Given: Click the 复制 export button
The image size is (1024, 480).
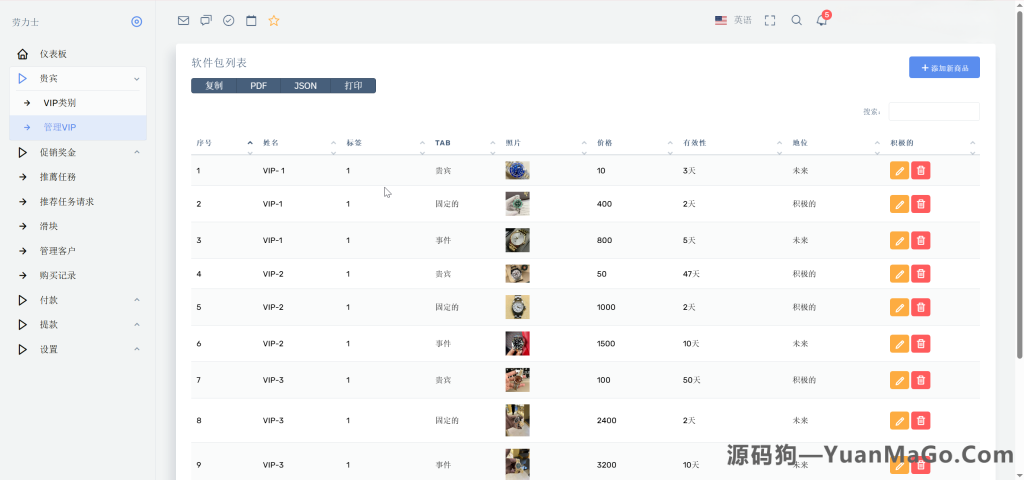Looking at the screenshot, I should point(214,86).
